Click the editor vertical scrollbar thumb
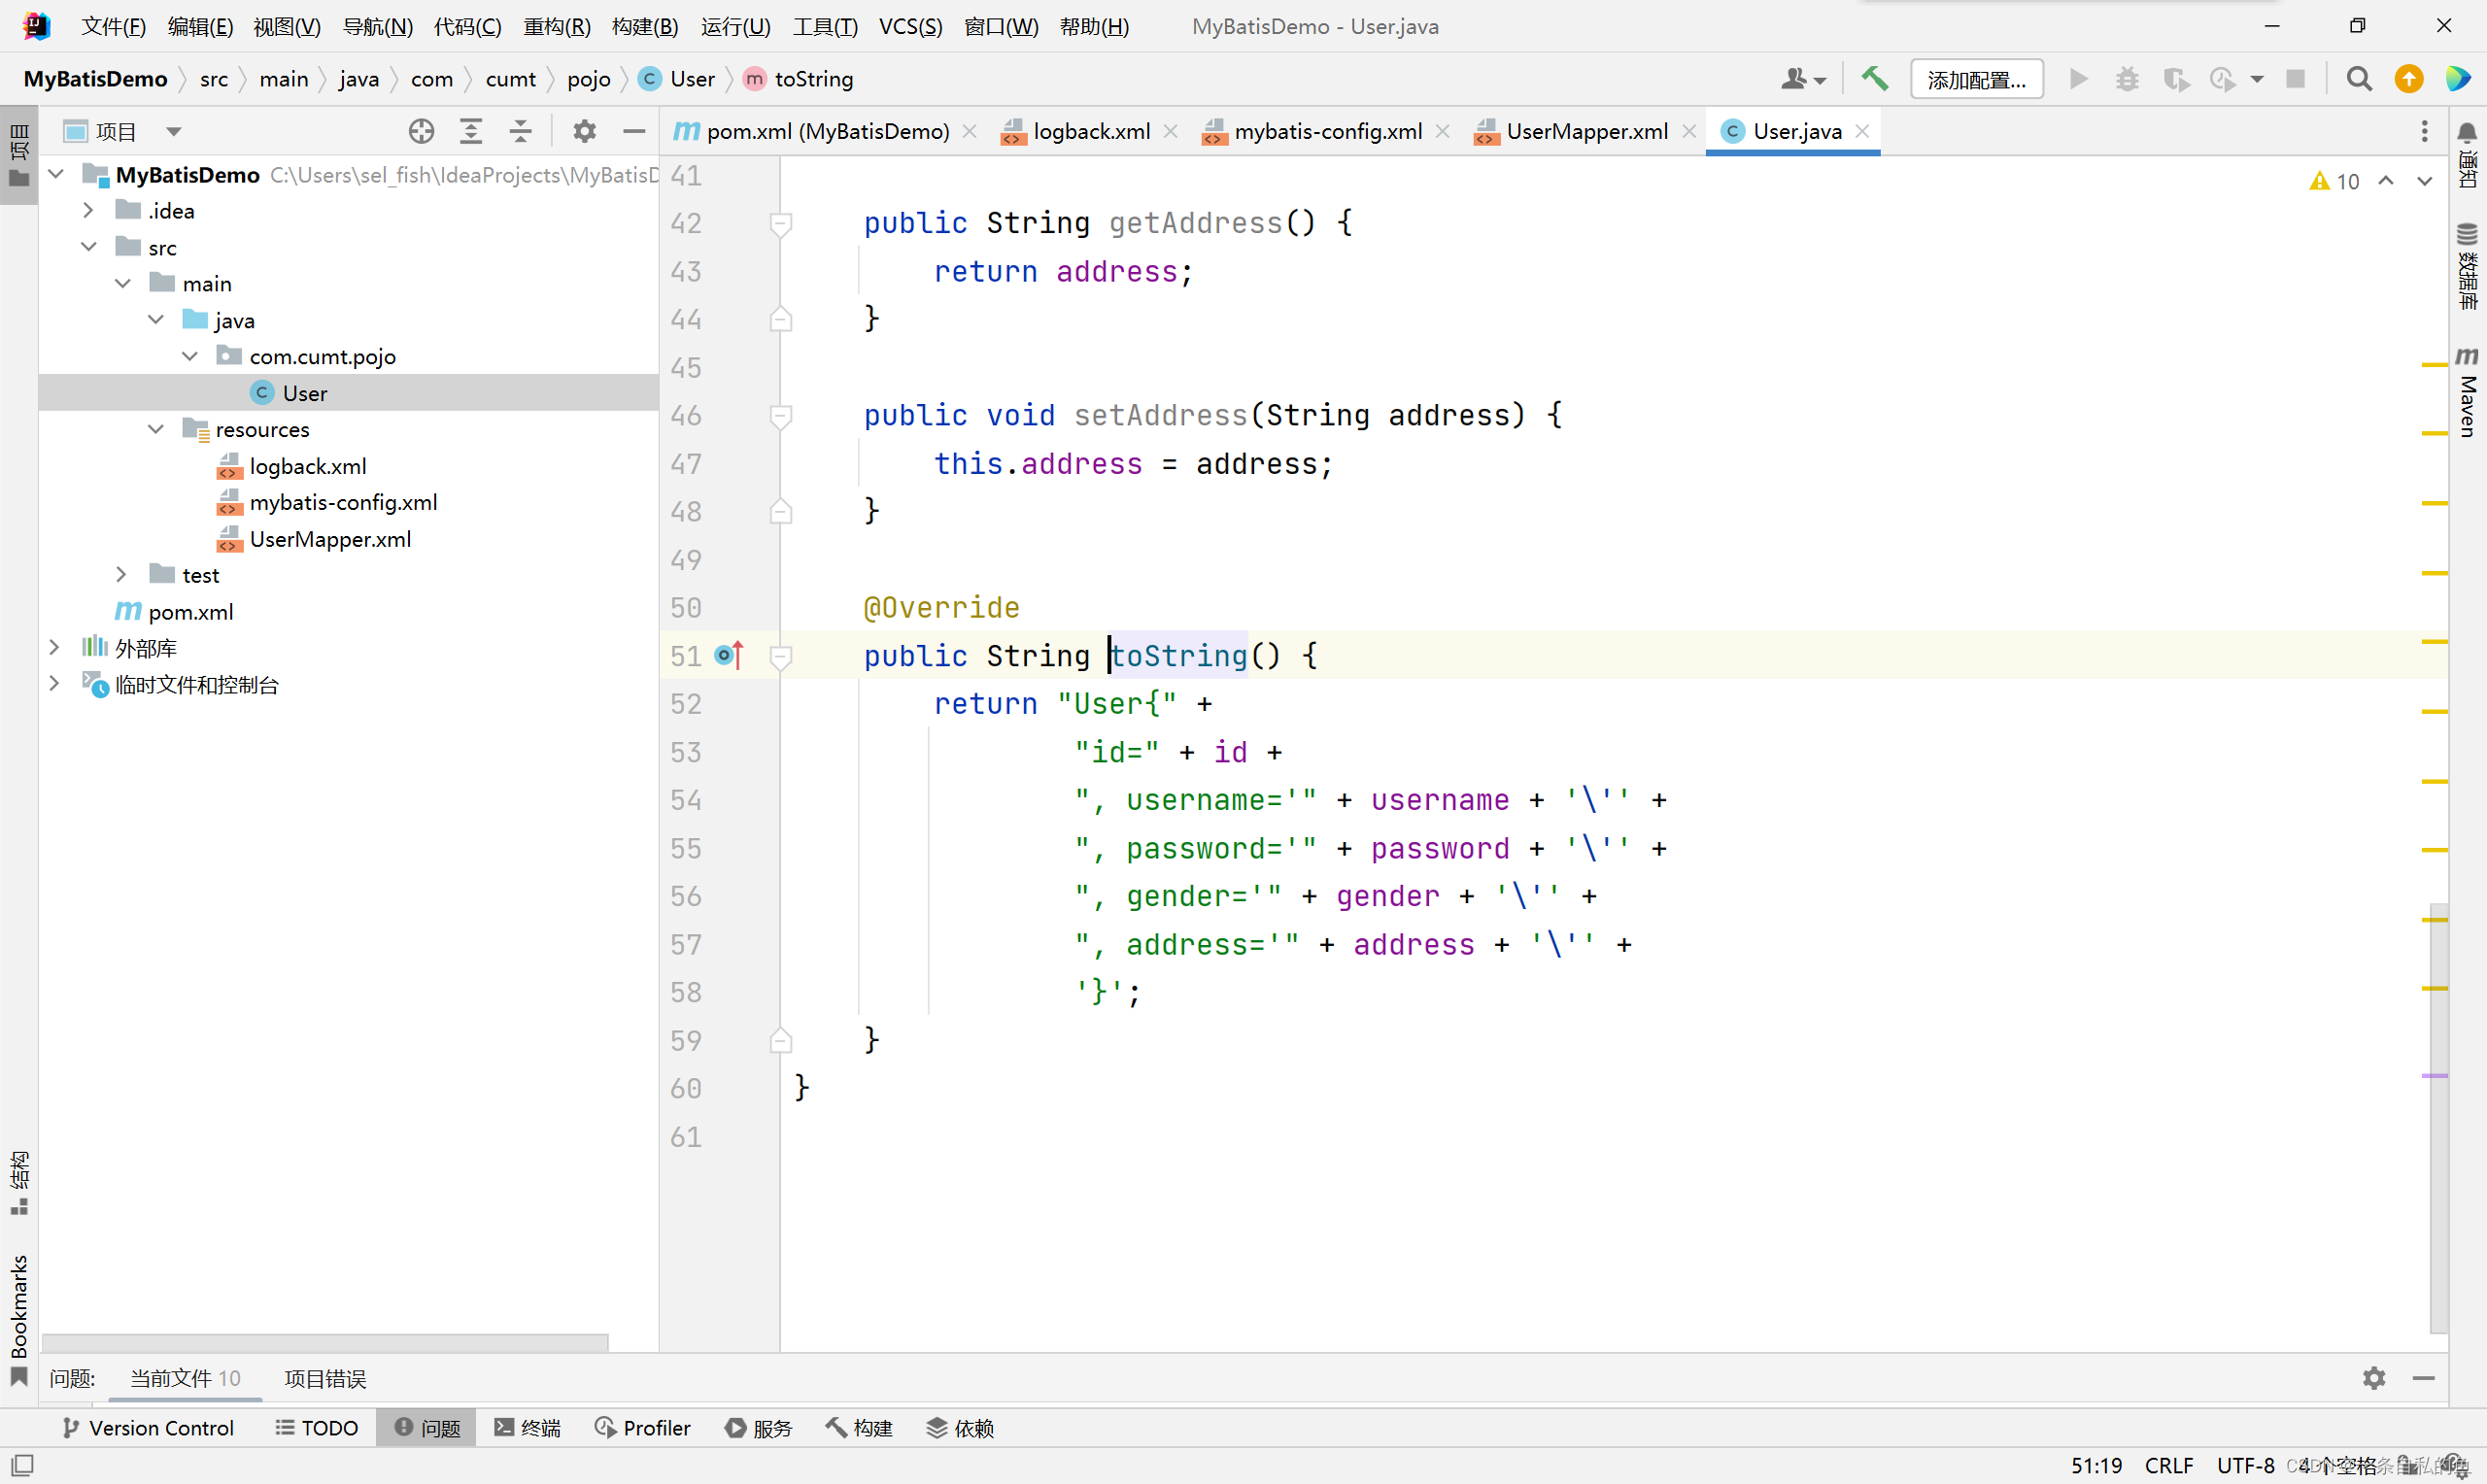 pos(2440,1118)
